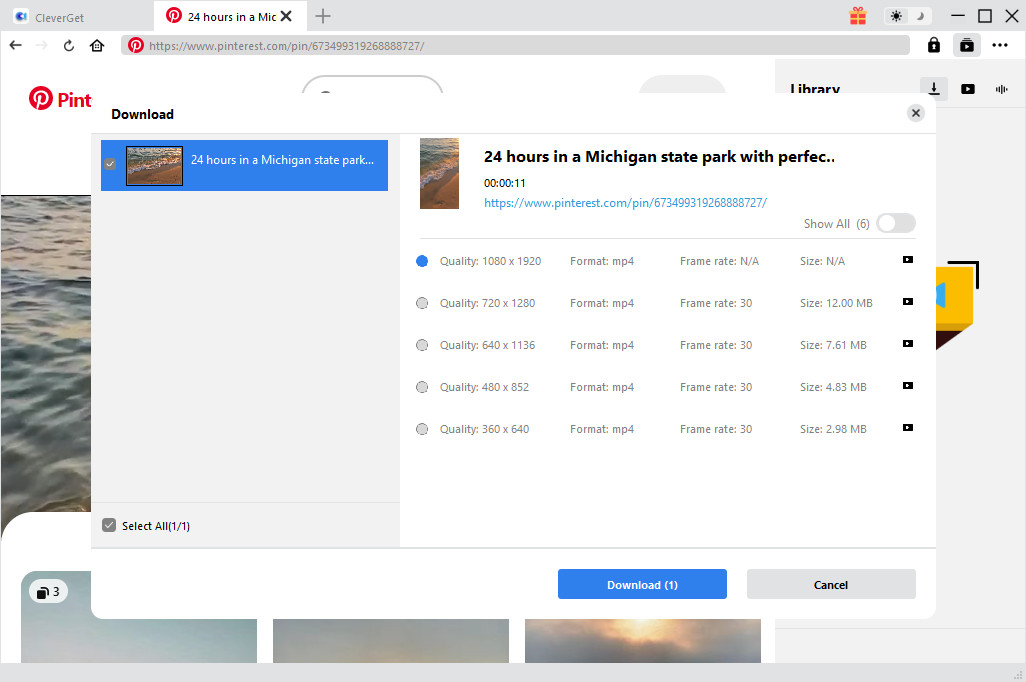This screenshot has width=1026, height=682.
Task: Click the lock icon in the address bar
Action: point(933,45)
